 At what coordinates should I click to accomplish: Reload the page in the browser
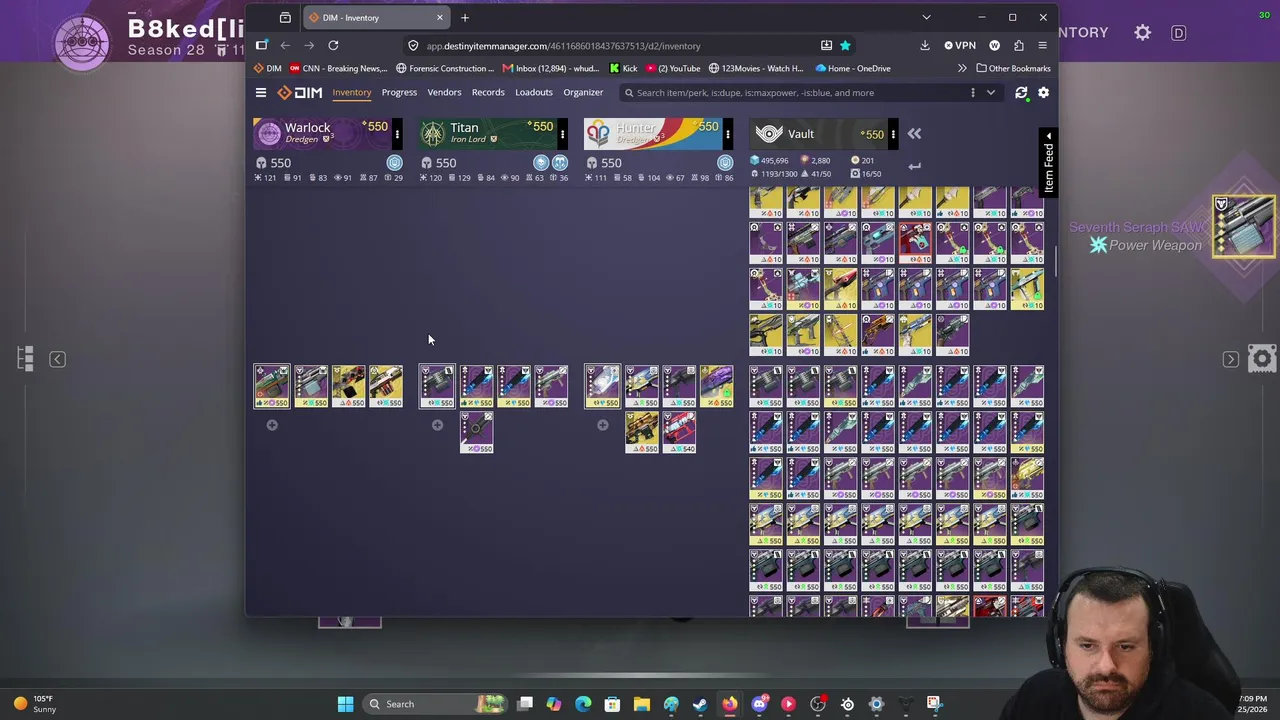(x=333, y=46)
